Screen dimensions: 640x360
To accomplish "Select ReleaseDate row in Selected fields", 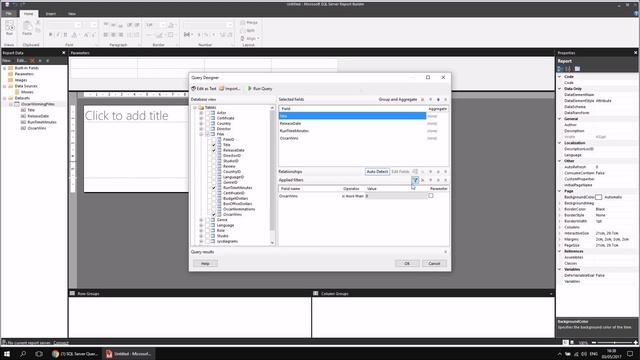I will pyautogui.click(x=352, y=123).
